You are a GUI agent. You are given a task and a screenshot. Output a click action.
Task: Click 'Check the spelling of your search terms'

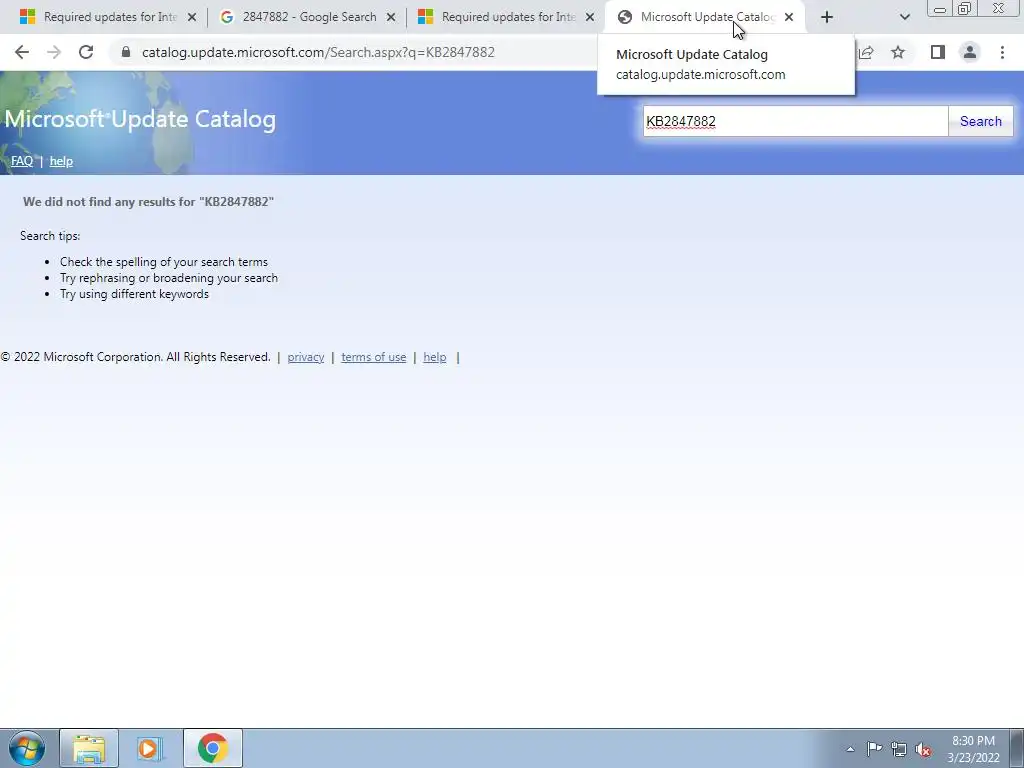click(164, 262)
